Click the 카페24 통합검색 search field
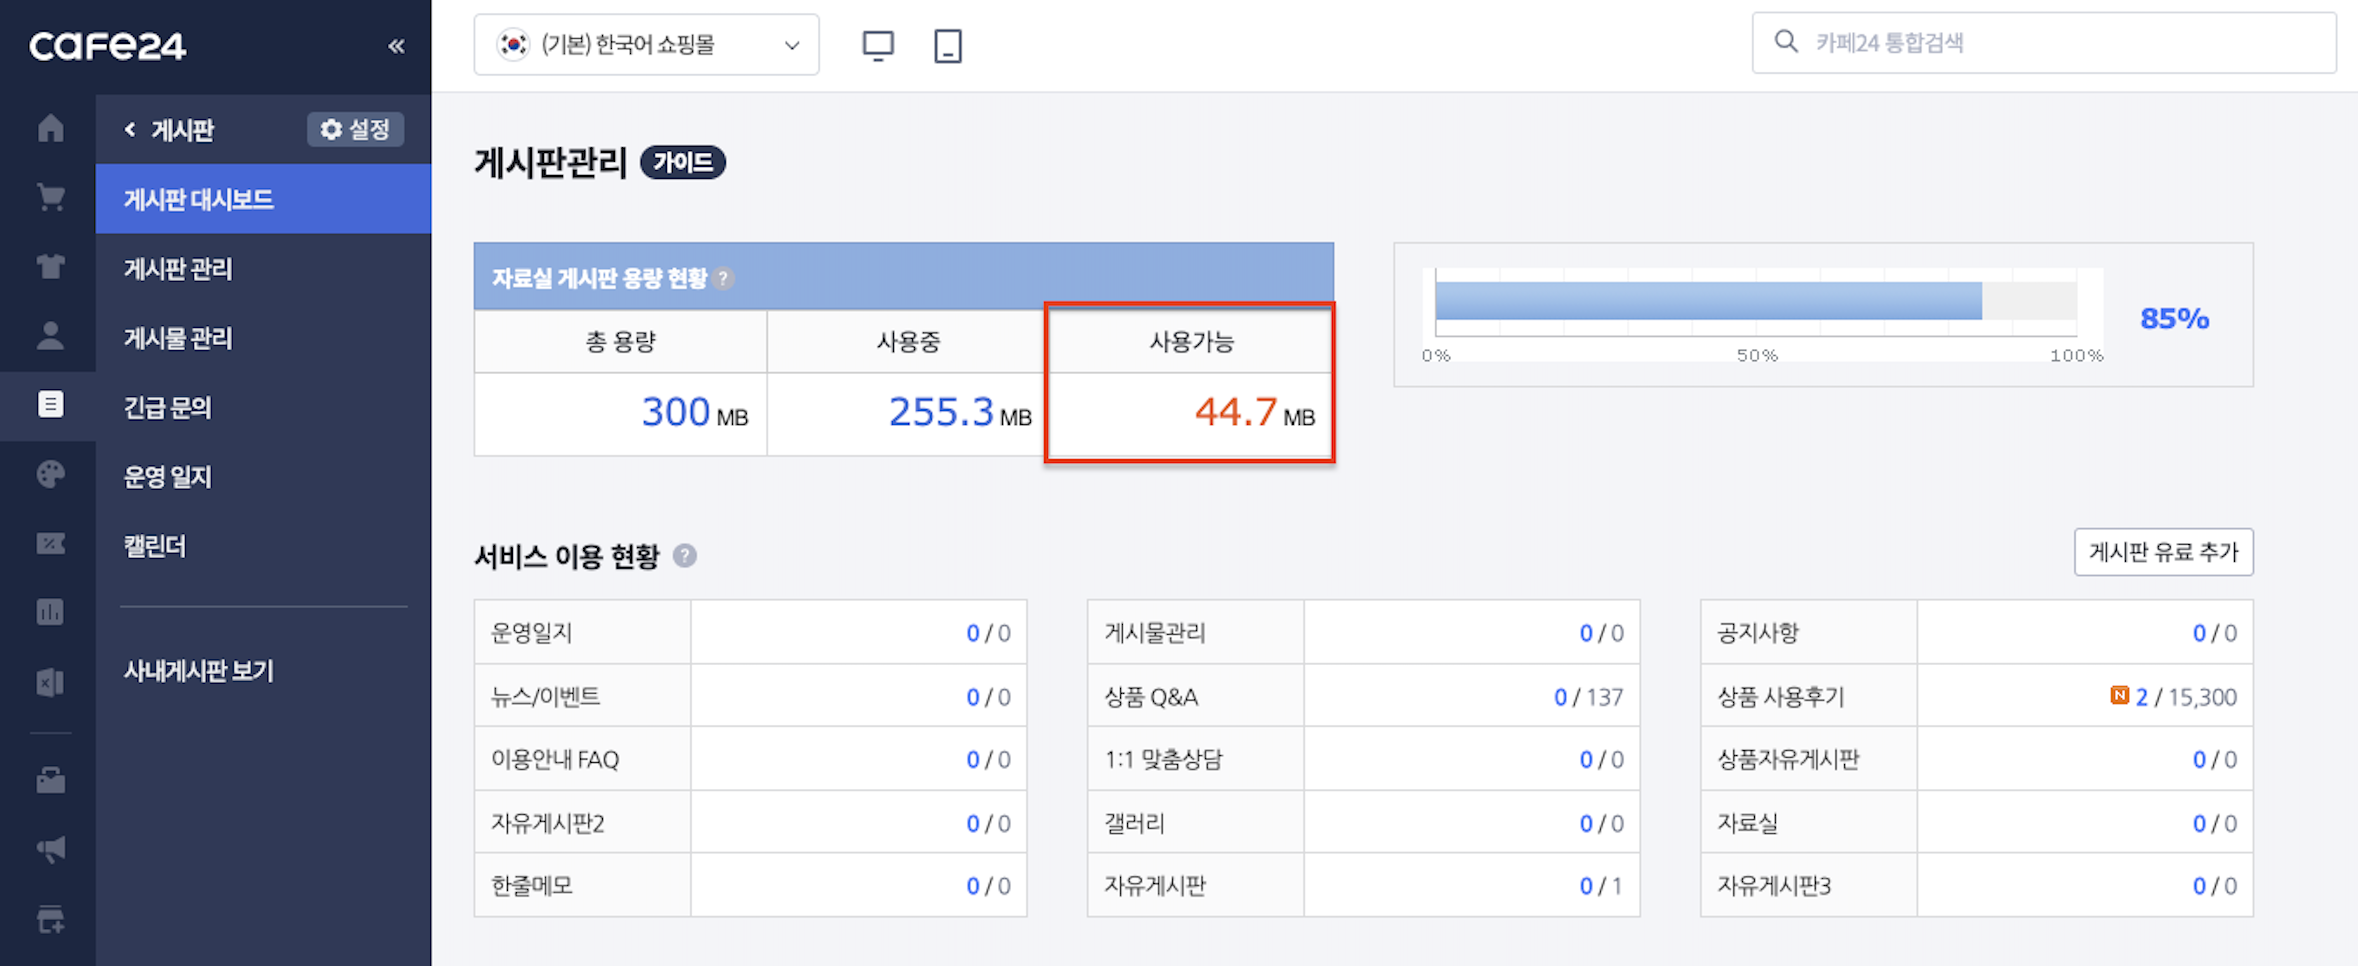Viewport: 2358px width, 966px height. (2044, 43)
